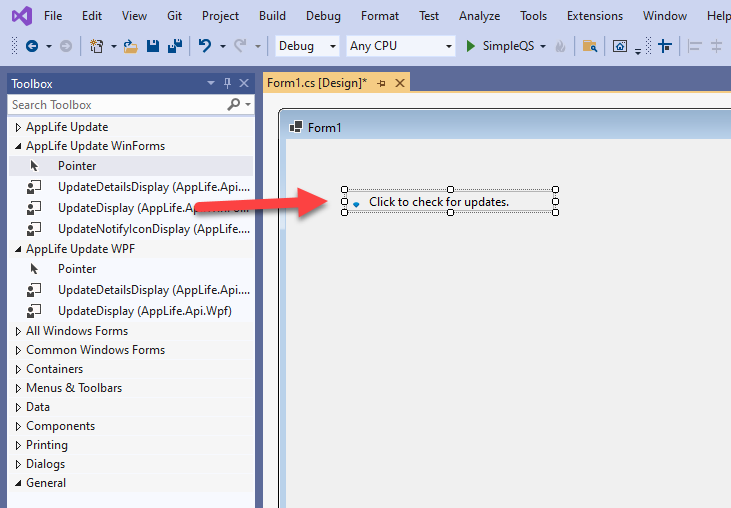
Task: Click the New Item toolbar icon
Action: [x=97, y=46]
